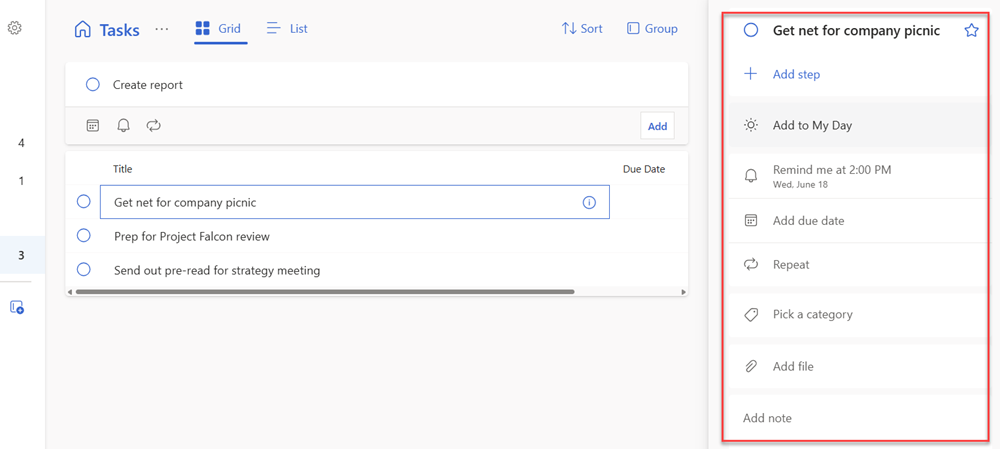Mark the task important with the star icon

[971, 30]
